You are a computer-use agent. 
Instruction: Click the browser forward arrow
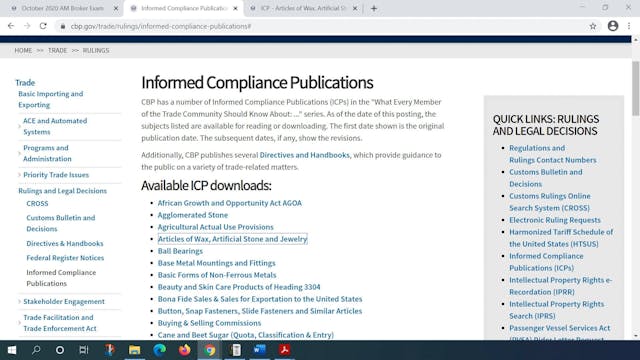(27, 26)
